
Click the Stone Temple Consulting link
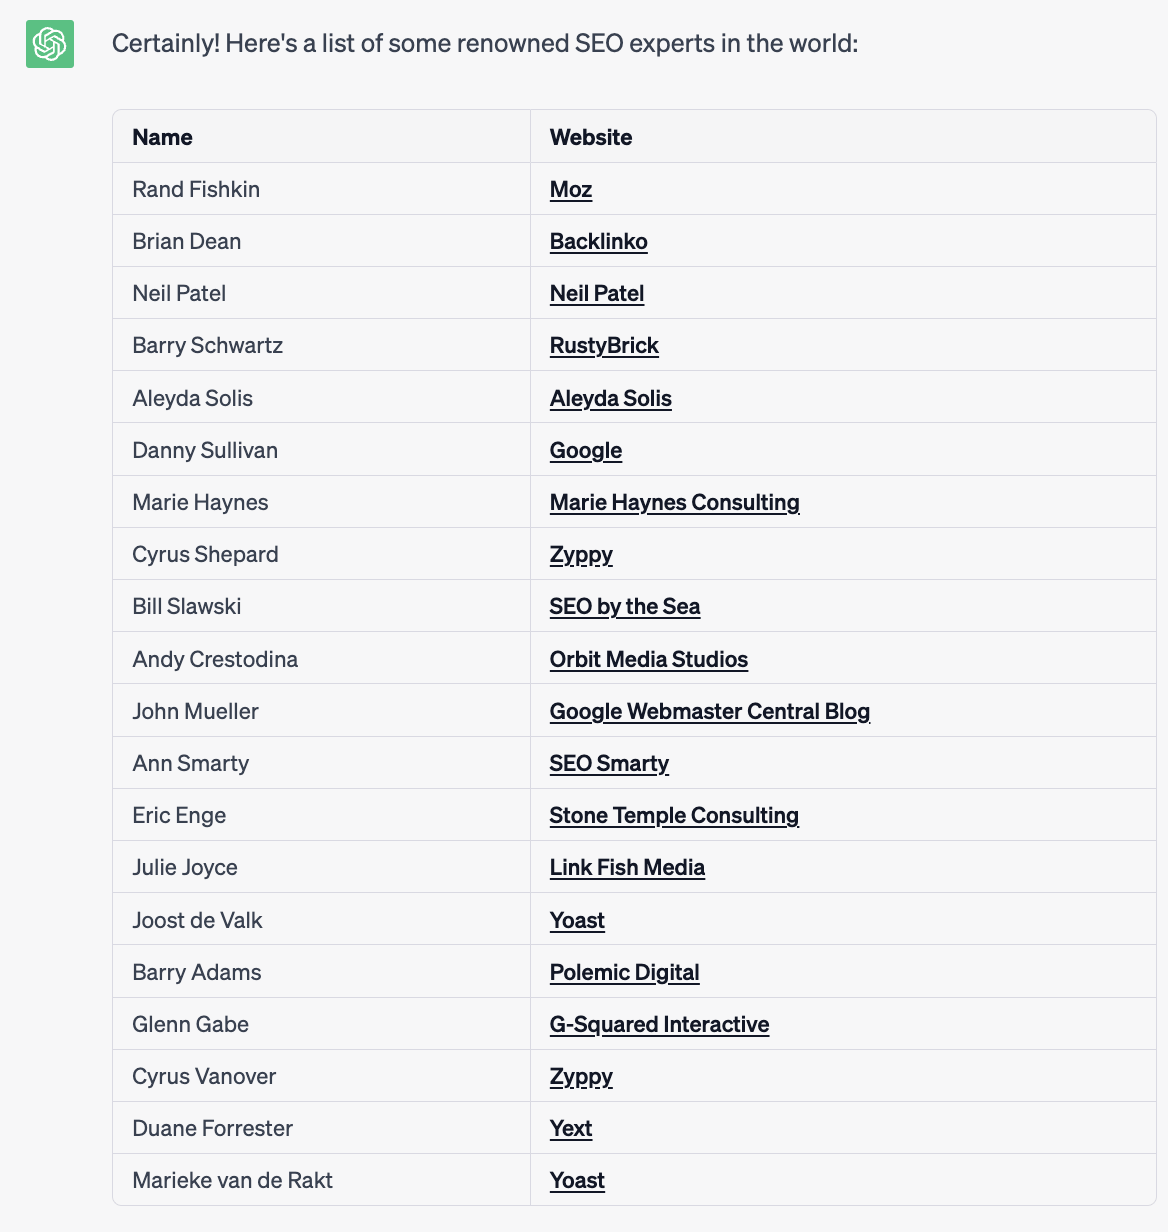click(x=673, y=815)
